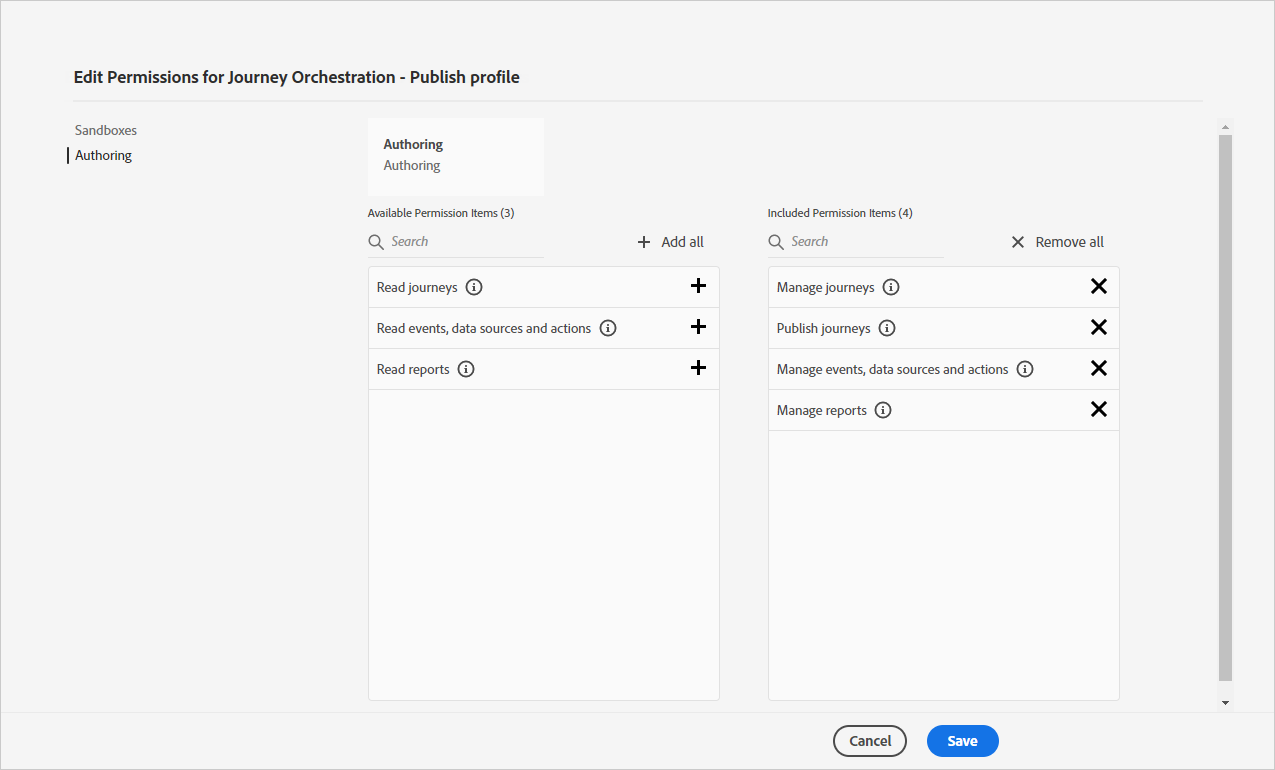Open info icon beside Publish journeys

click(x=887, y=328)
